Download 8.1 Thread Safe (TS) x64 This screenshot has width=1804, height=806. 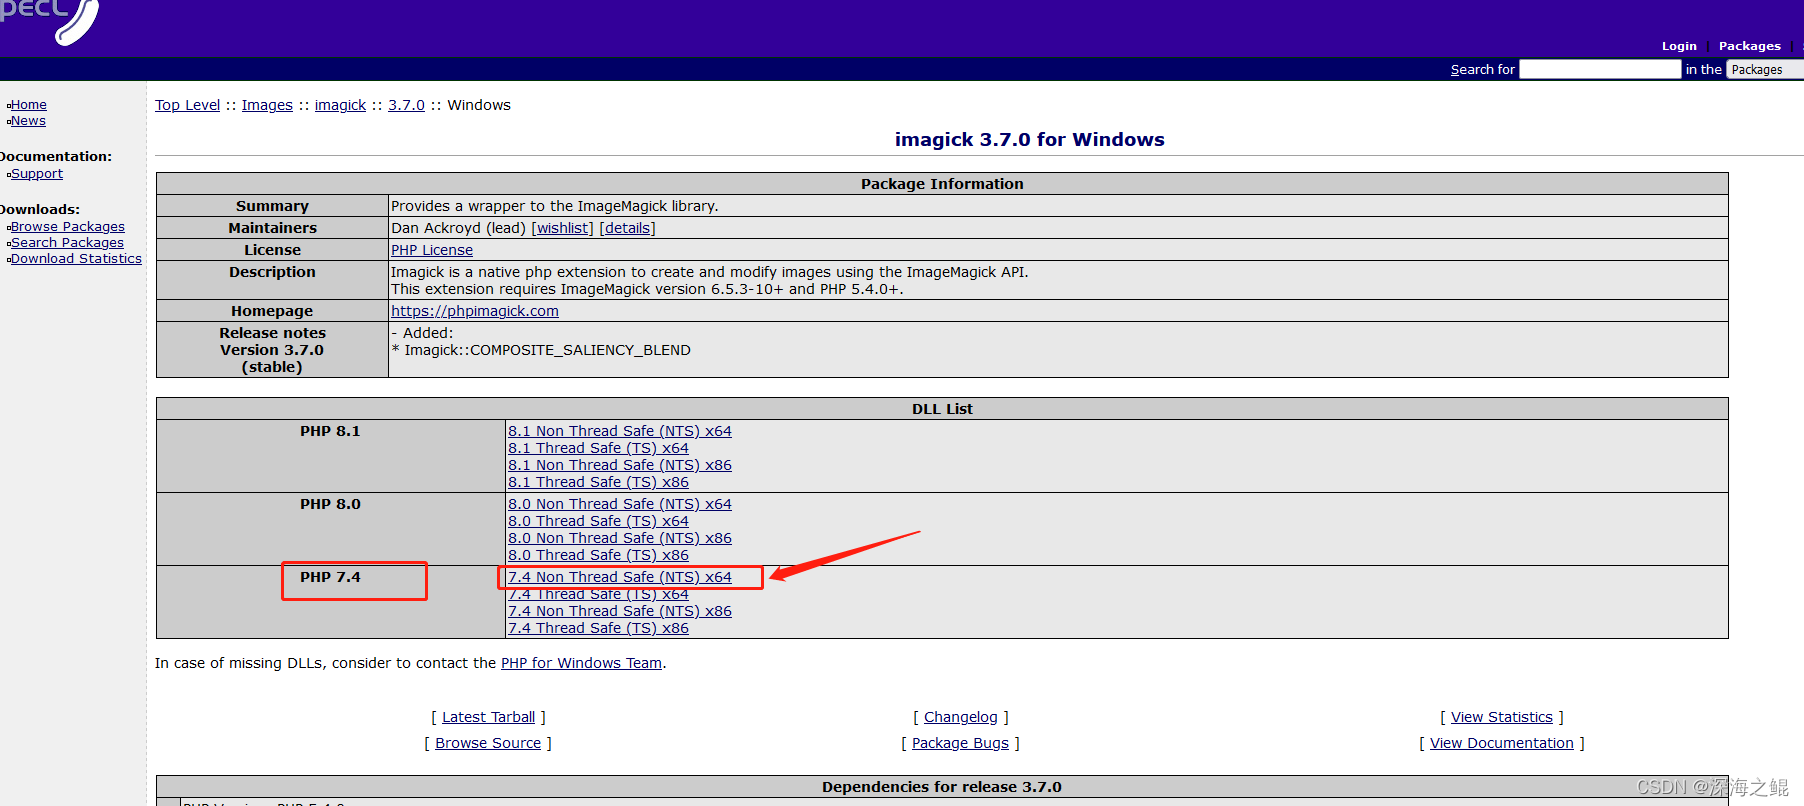[598, 448]
